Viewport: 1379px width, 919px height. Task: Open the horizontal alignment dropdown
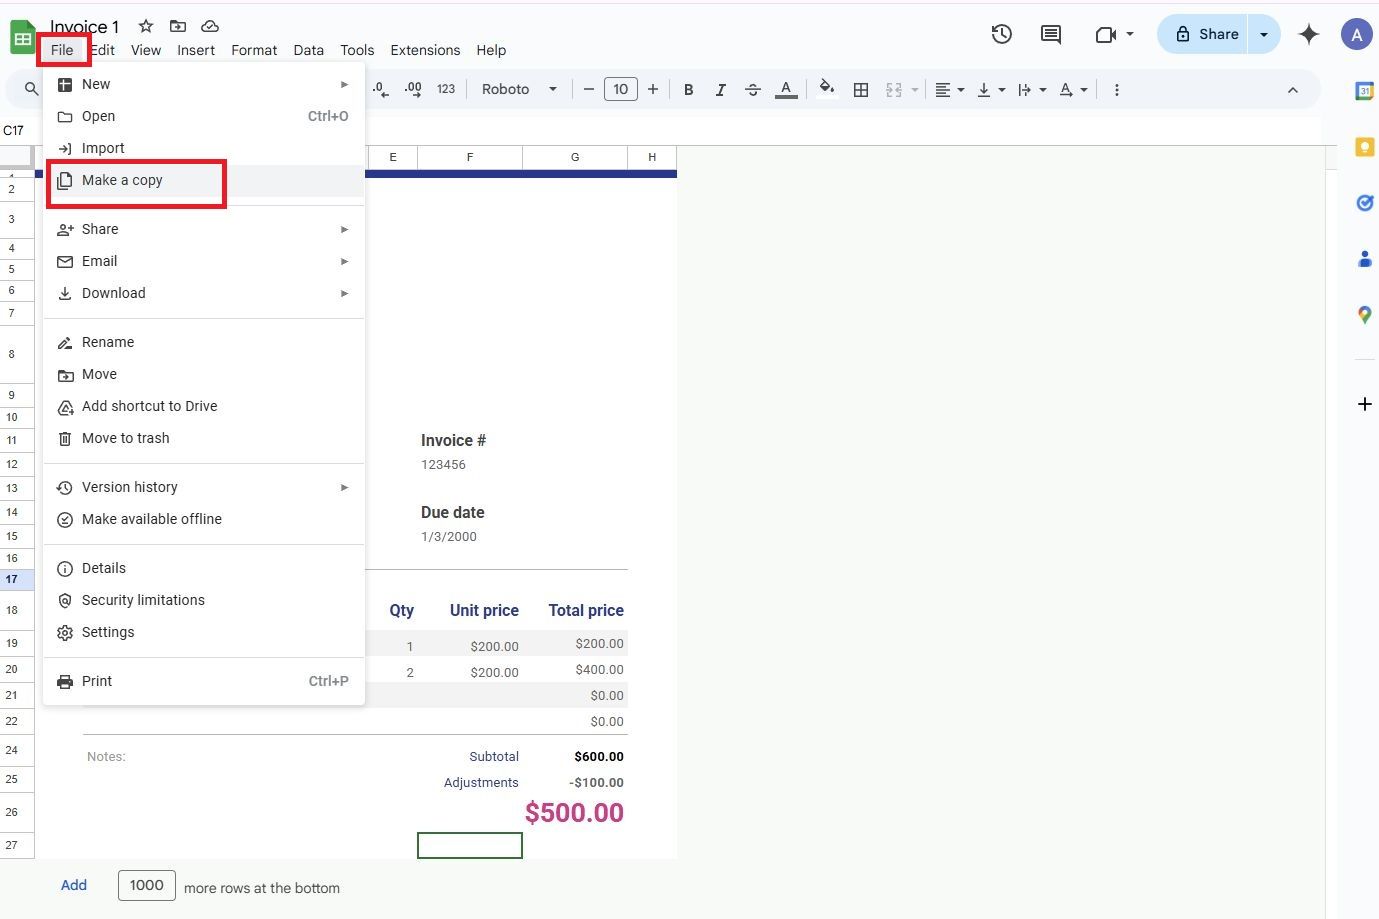tap(946, 89)
